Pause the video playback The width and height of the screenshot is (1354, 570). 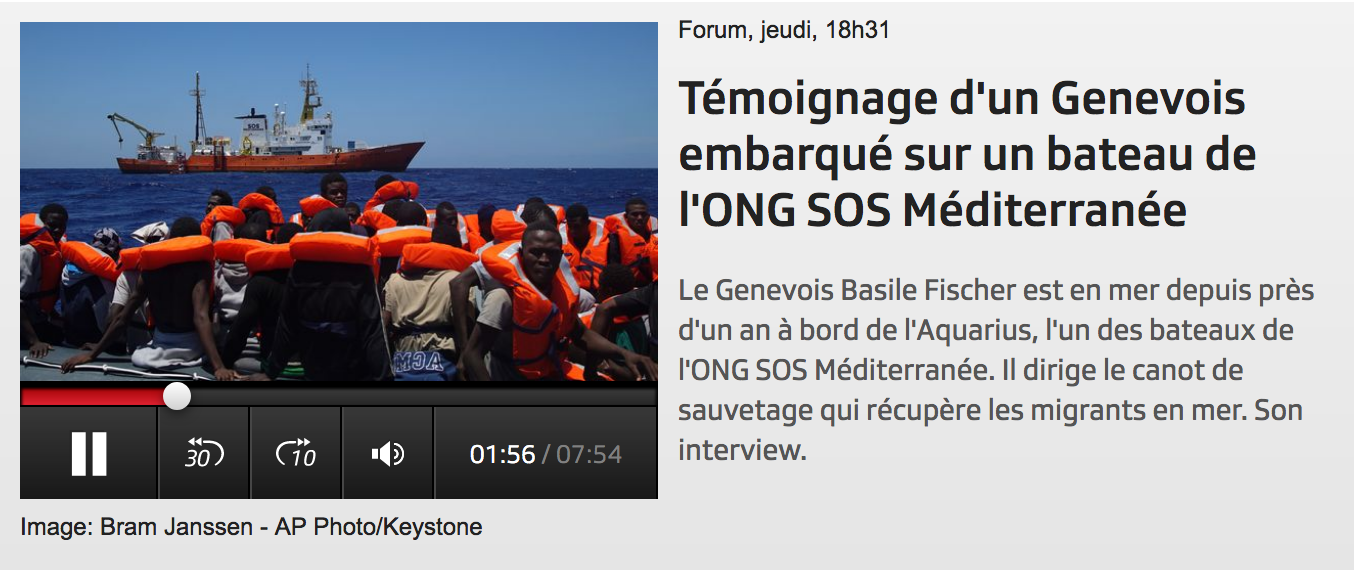click(88, 453)
